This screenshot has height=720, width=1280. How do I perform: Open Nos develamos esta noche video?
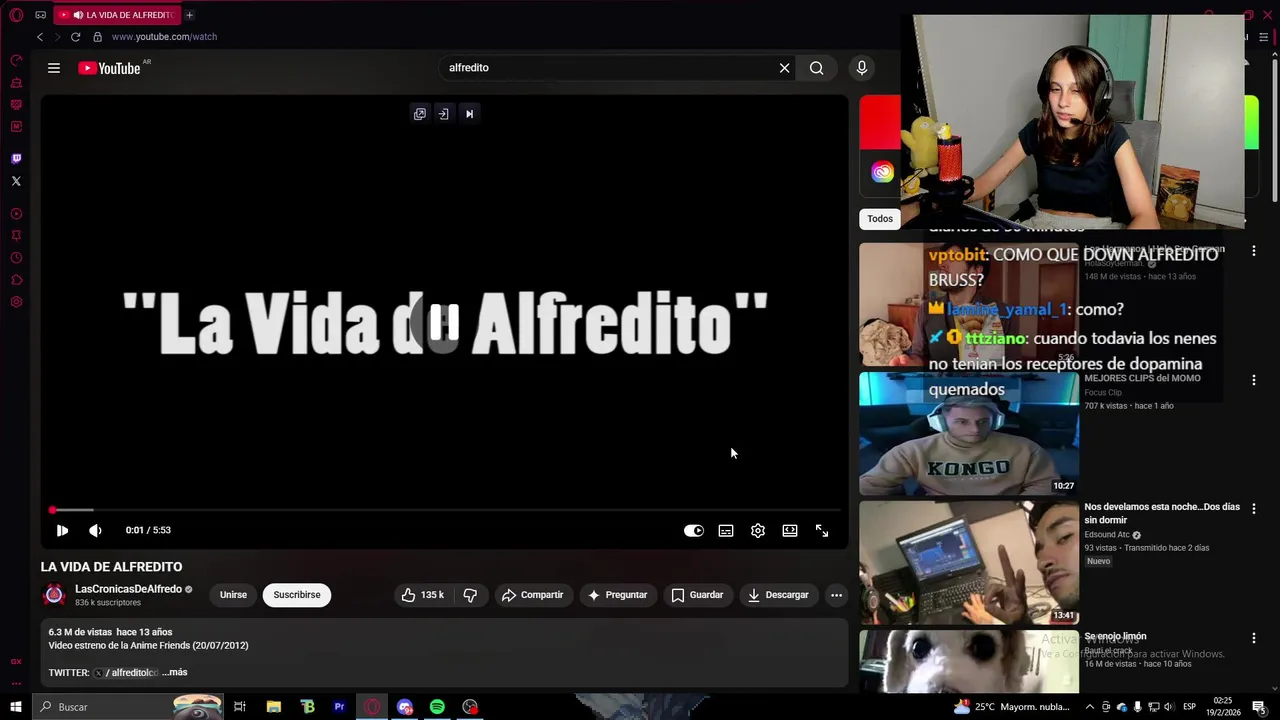pyautogui.click(x=968, y=563)
